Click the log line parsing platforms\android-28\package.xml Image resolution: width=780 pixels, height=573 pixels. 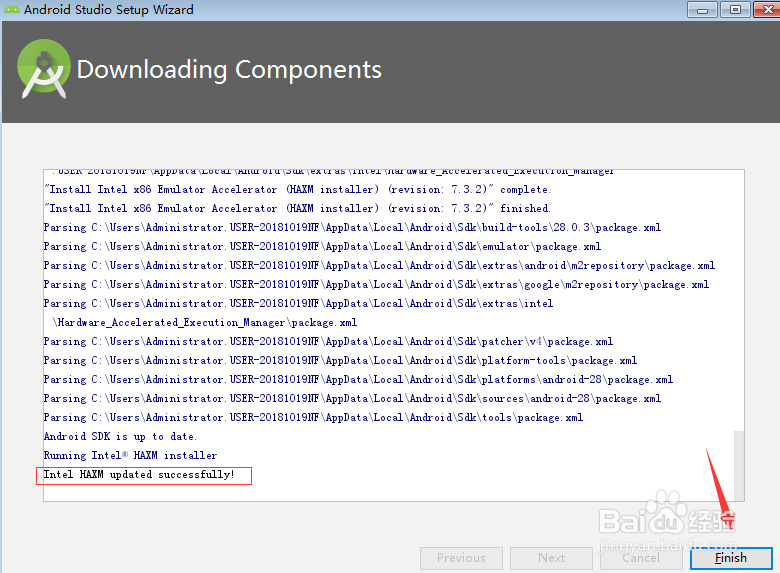click(x=358, y=380)
